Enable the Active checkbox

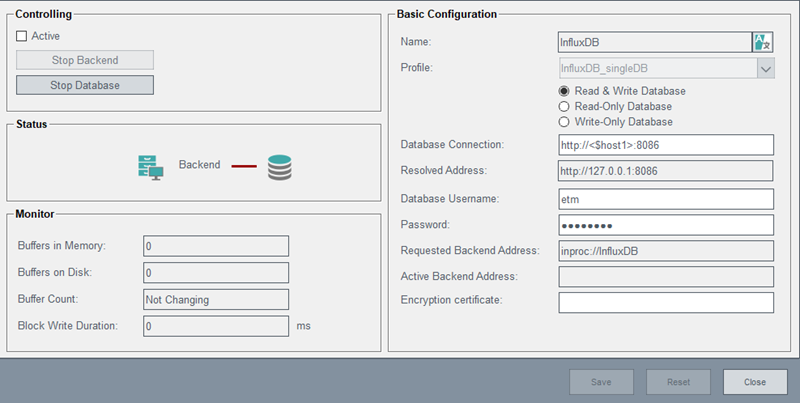point(23,36)
